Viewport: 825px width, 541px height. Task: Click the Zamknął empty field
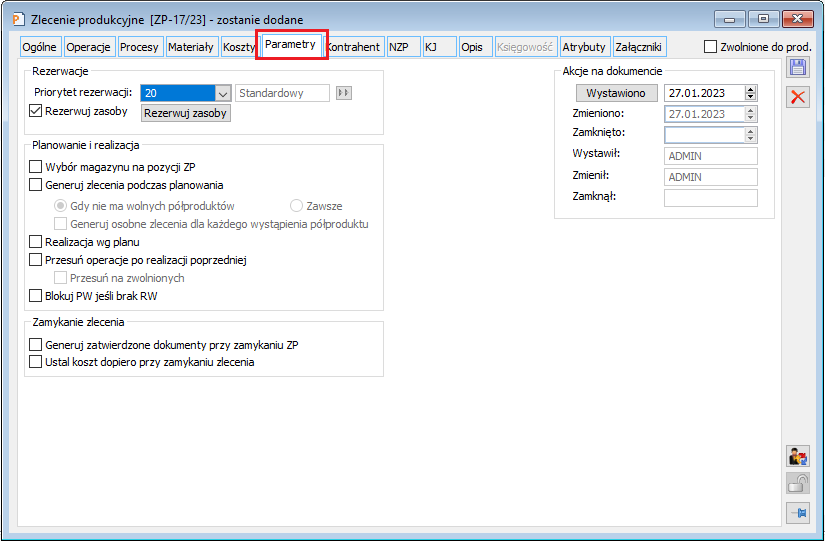(x=711, y=198)
